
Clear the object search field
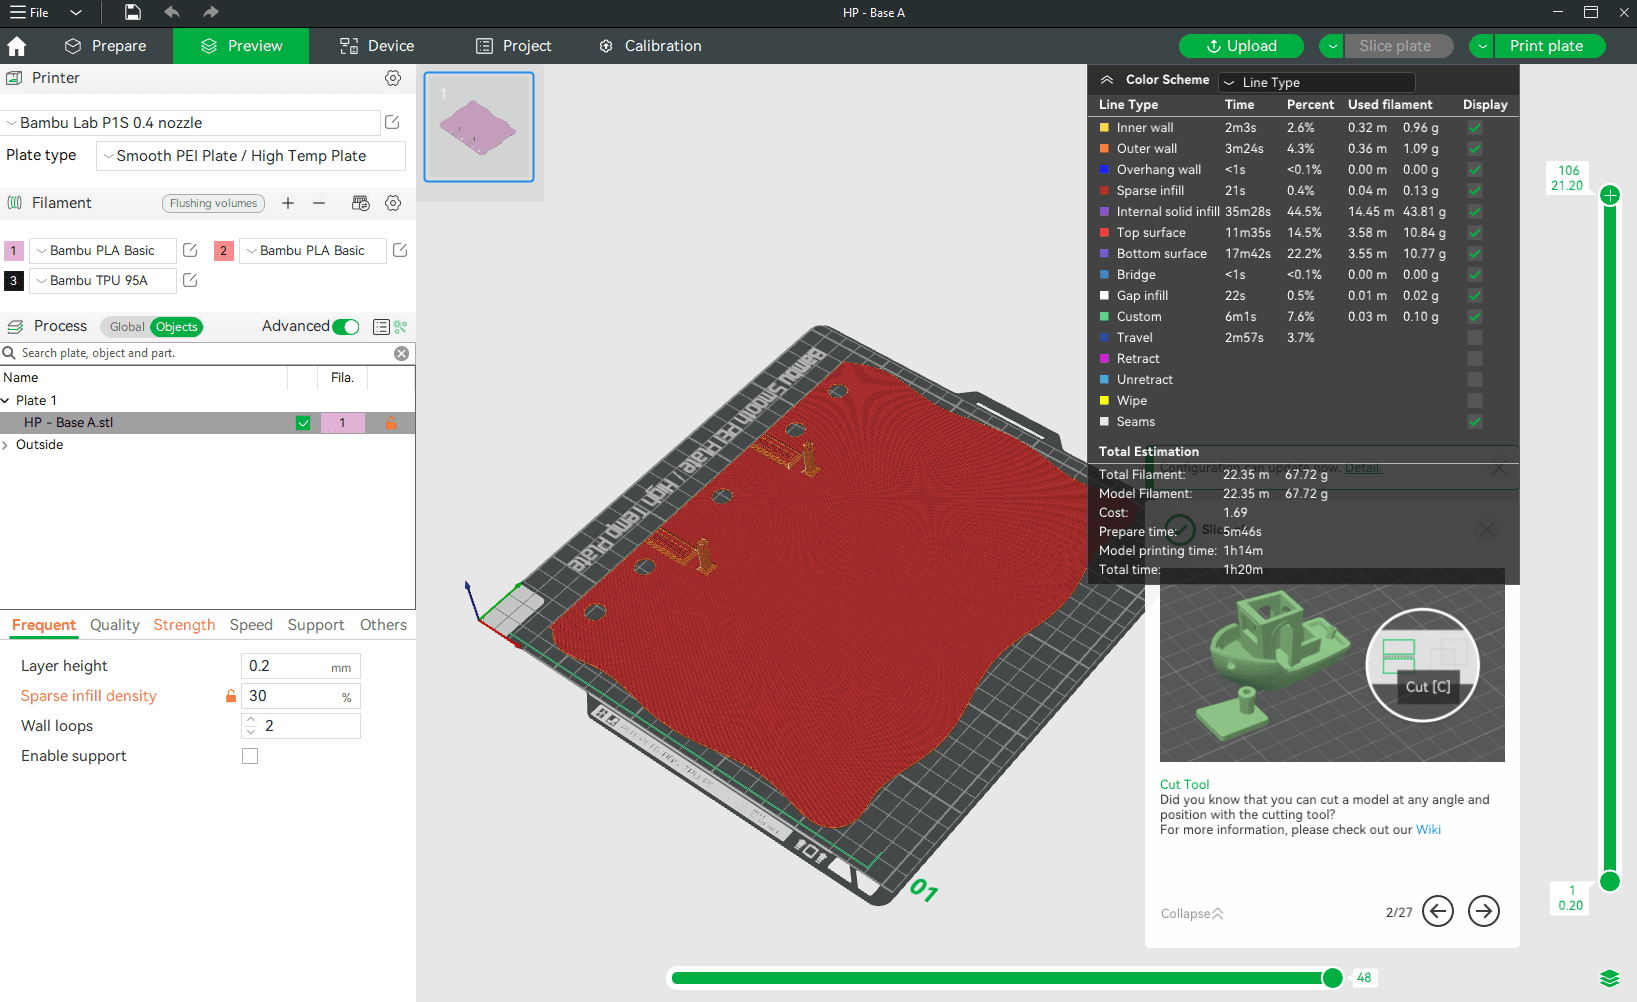(x=401, y=353)
